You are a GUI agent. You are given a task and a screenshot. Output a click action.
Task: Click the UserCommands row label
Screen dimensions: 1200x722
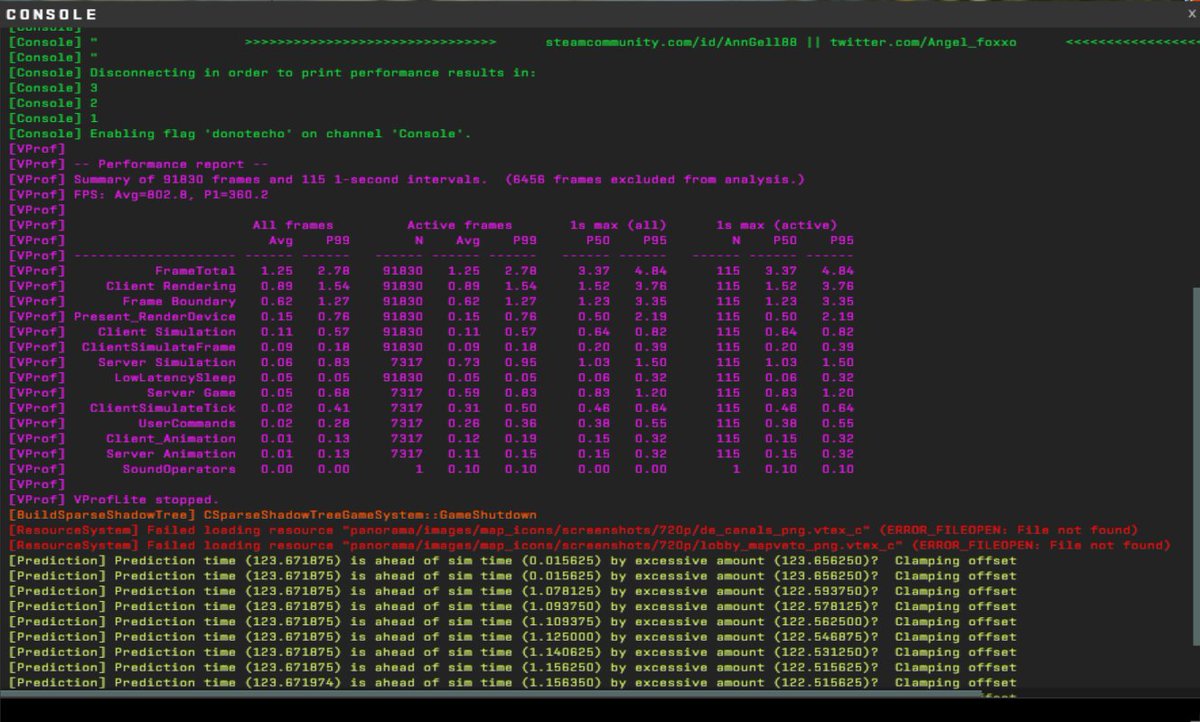tap(187, 423)
